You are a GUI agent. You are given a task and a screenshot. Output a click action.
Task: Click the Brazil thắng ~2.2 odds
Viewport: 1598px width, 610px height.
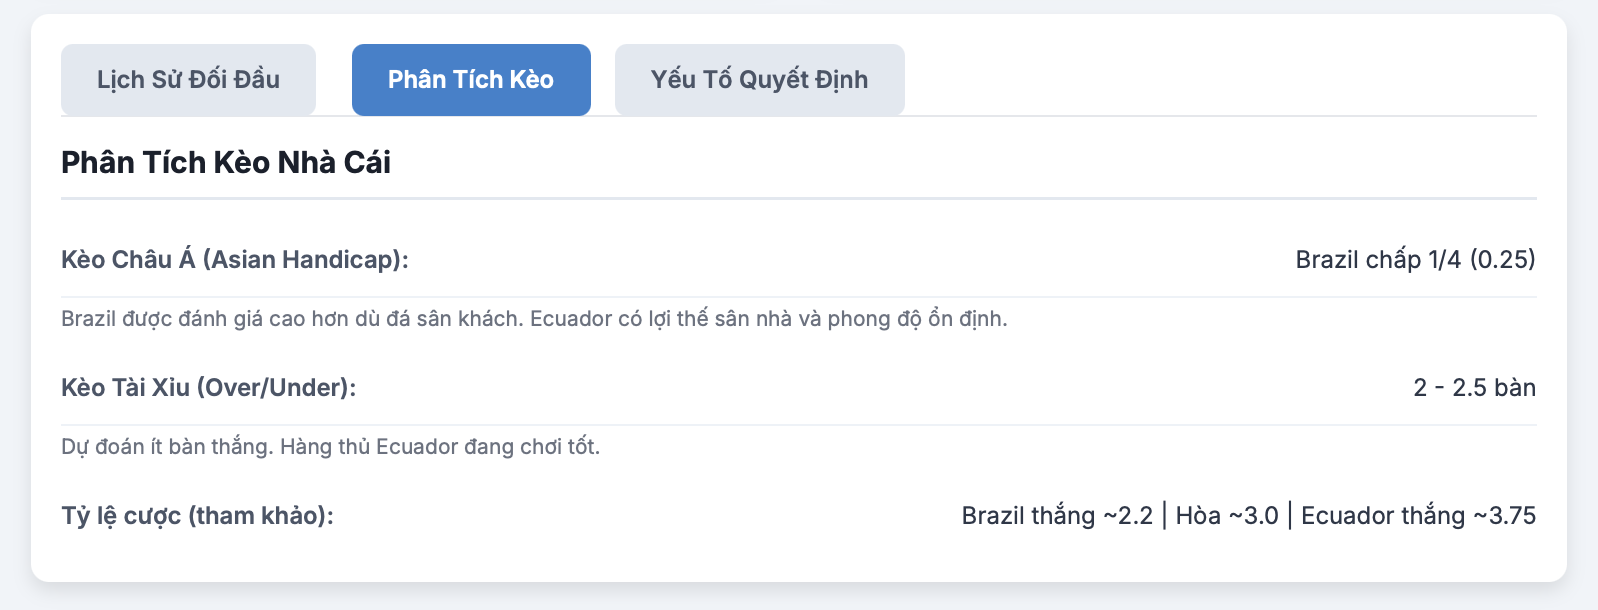coord(1057,516)
